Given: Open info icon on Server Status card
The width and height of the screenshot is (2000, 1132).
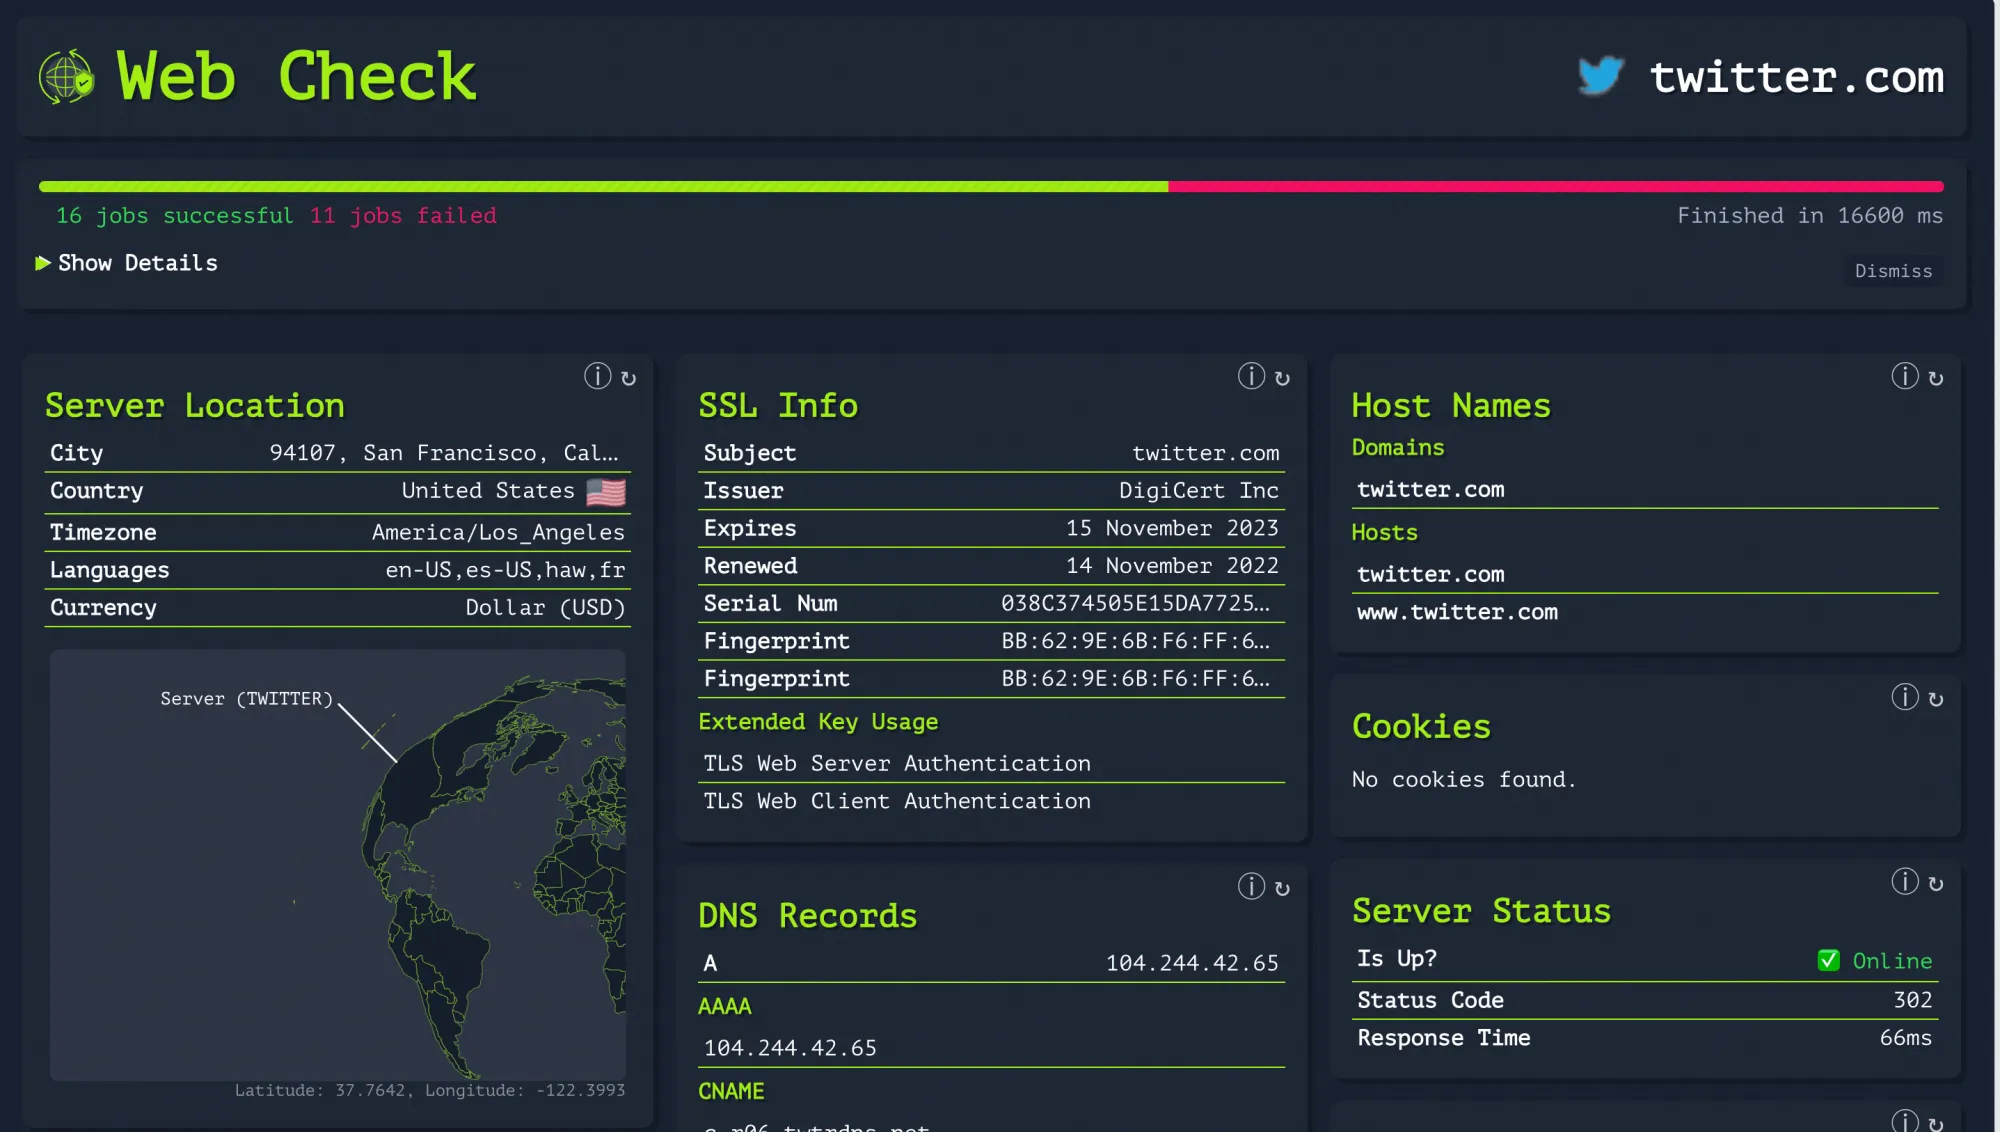Looking at the screenshot, I should coord(1904,882).
